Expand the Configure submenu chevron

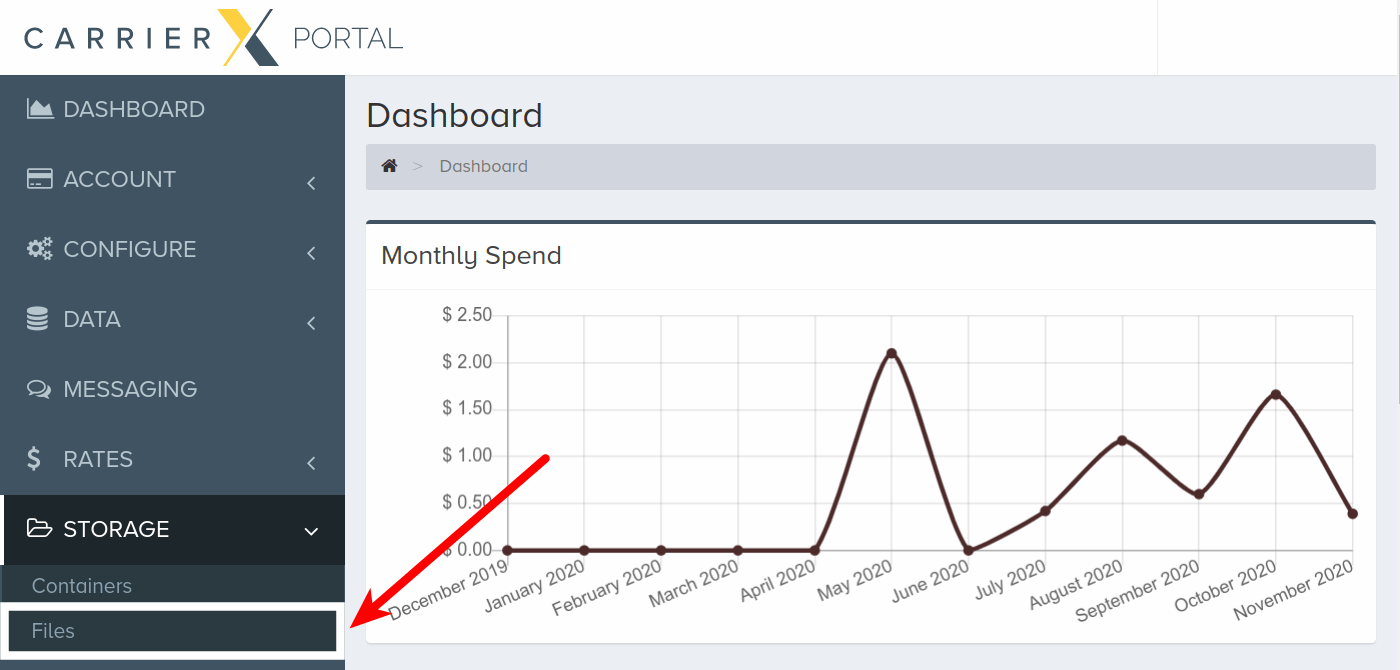point(312,253)
